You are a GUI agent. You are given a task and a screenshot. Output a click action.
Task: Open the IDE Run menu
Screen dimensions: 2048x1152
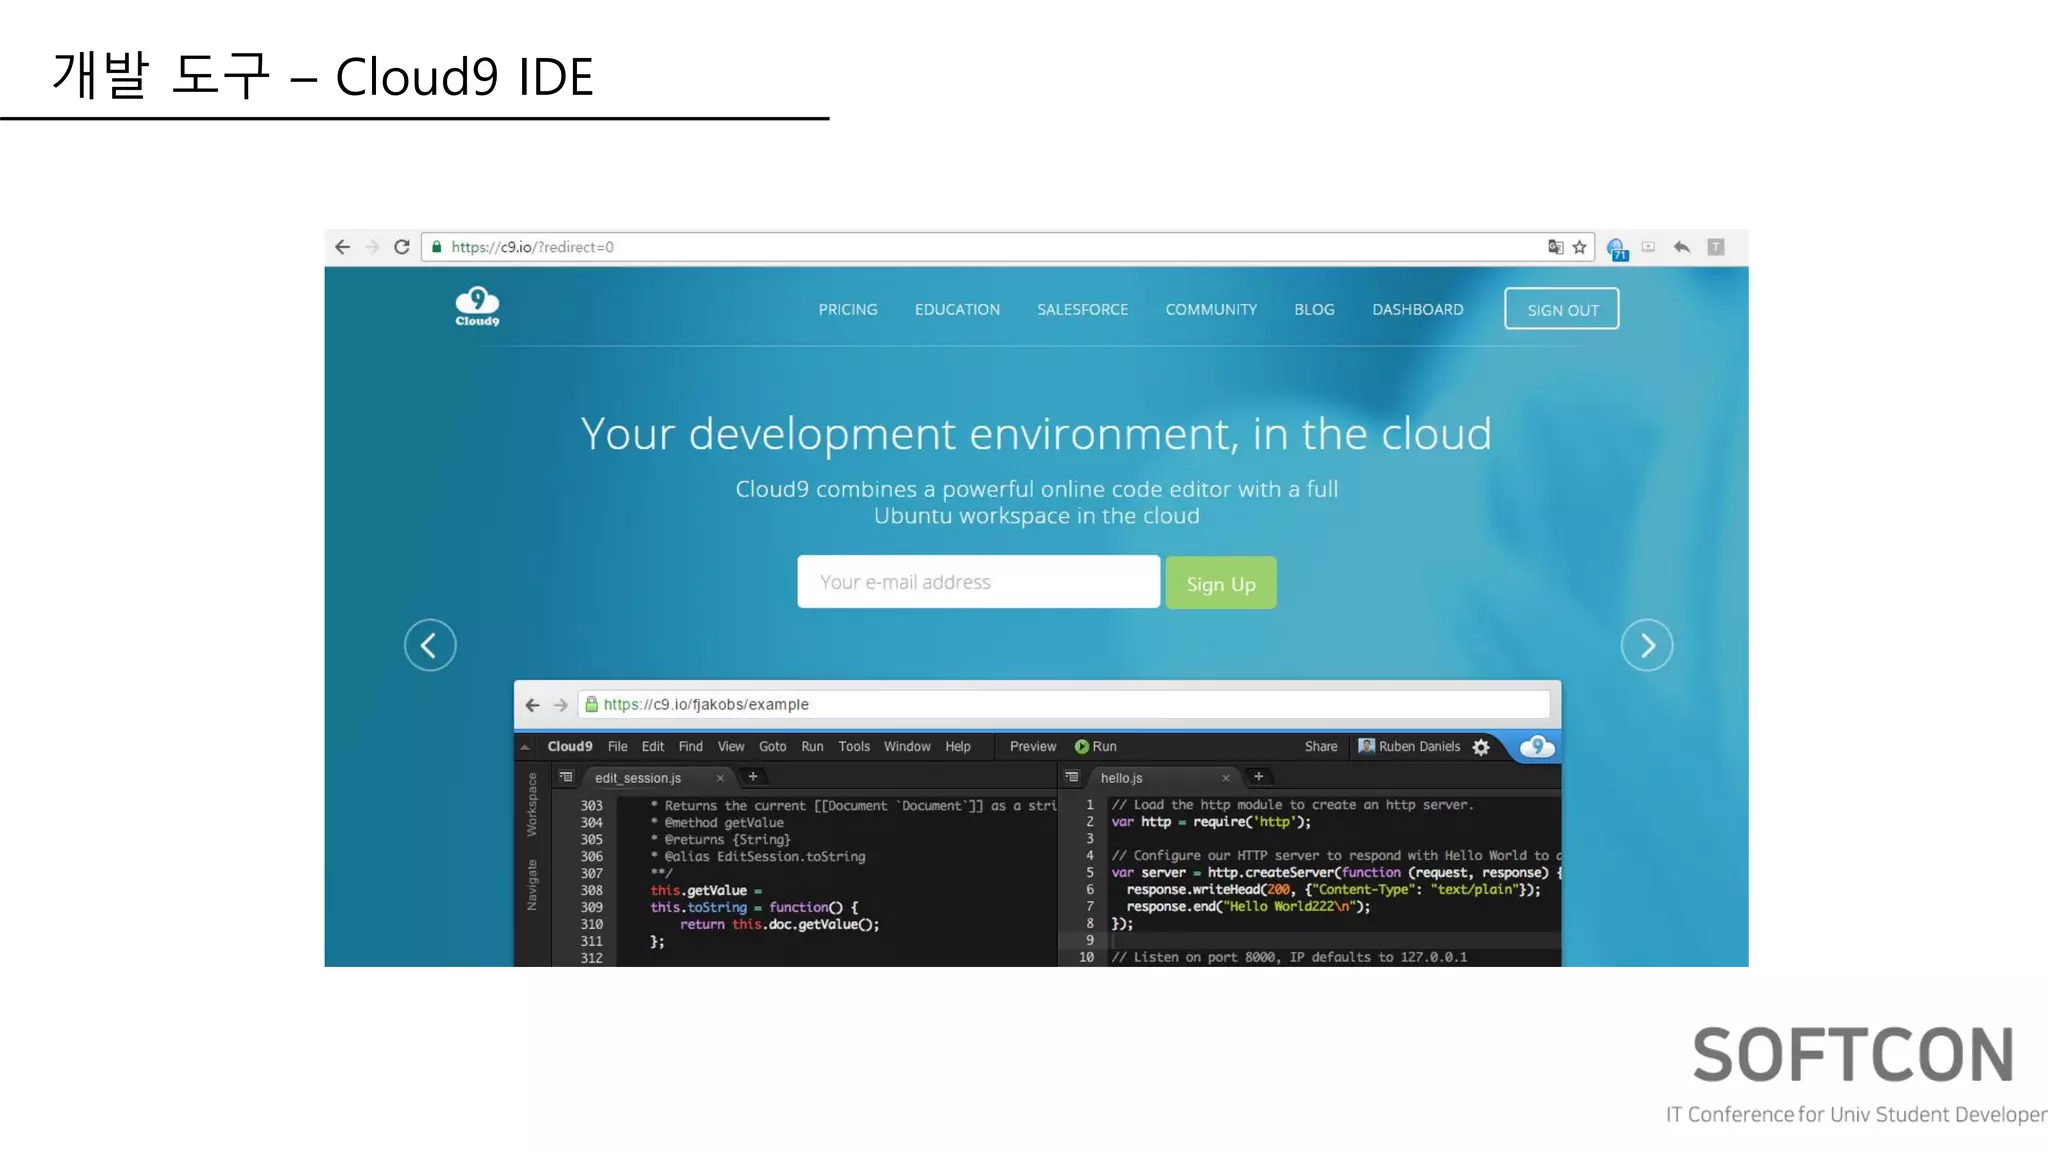click(x=813, y=747)
